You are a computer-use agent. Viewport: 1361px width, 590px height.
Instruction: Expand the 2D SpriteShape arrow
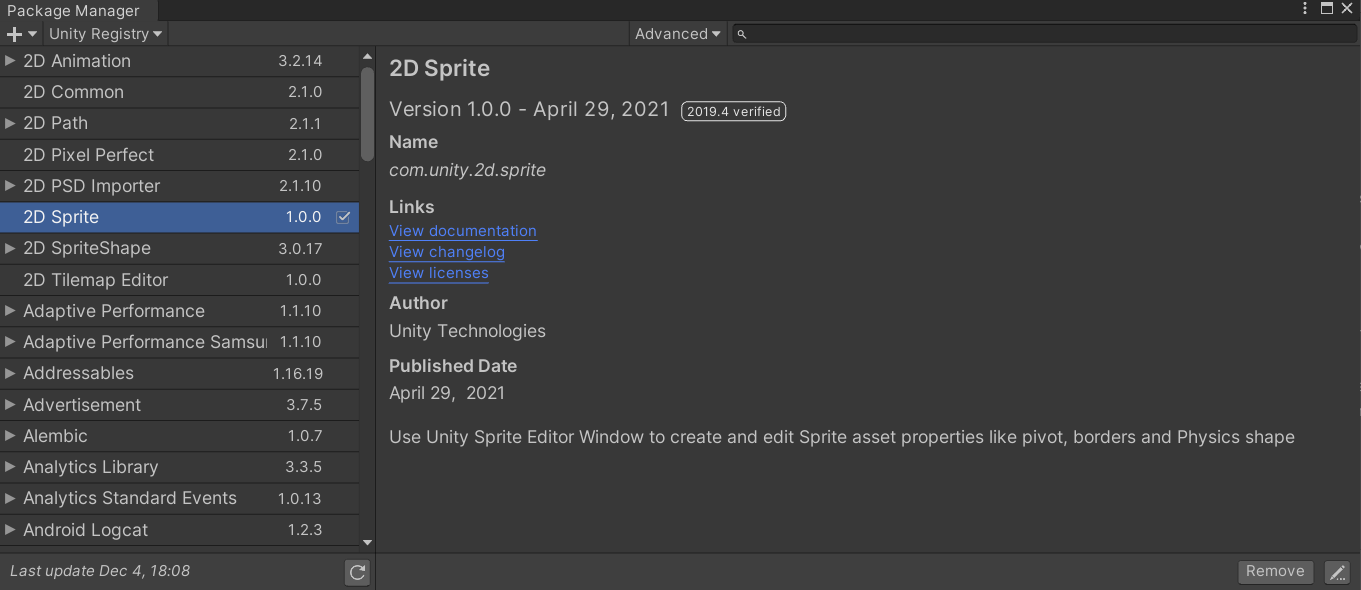click(10, 248)
